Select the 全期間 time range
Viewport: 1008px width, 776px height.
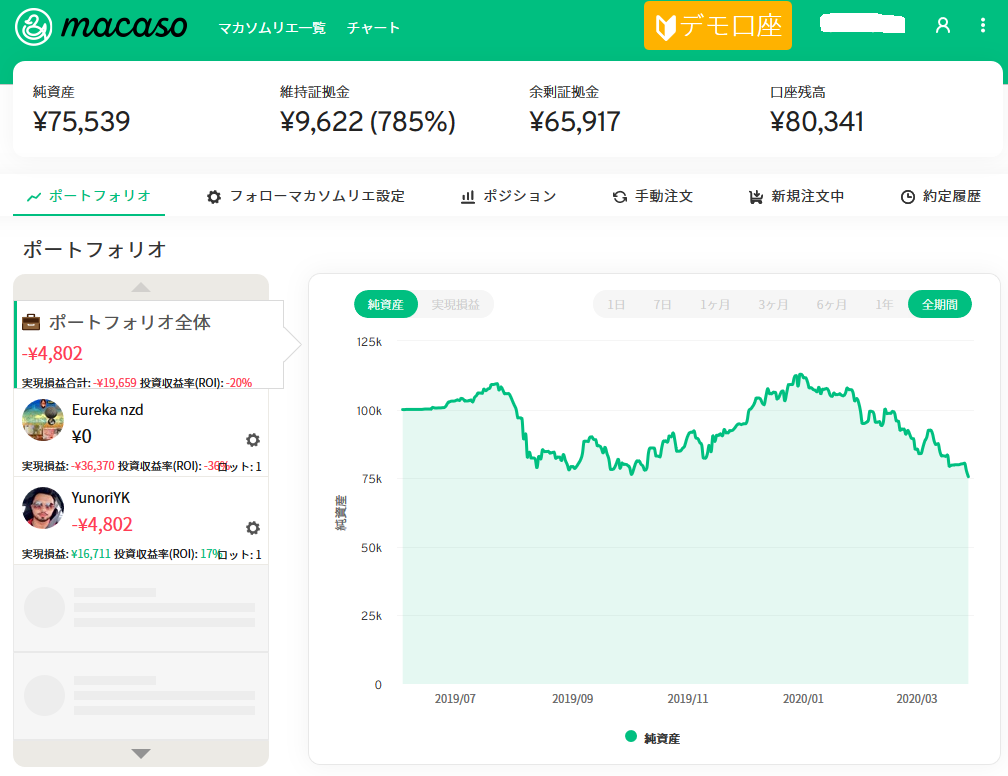pos(939,305)
